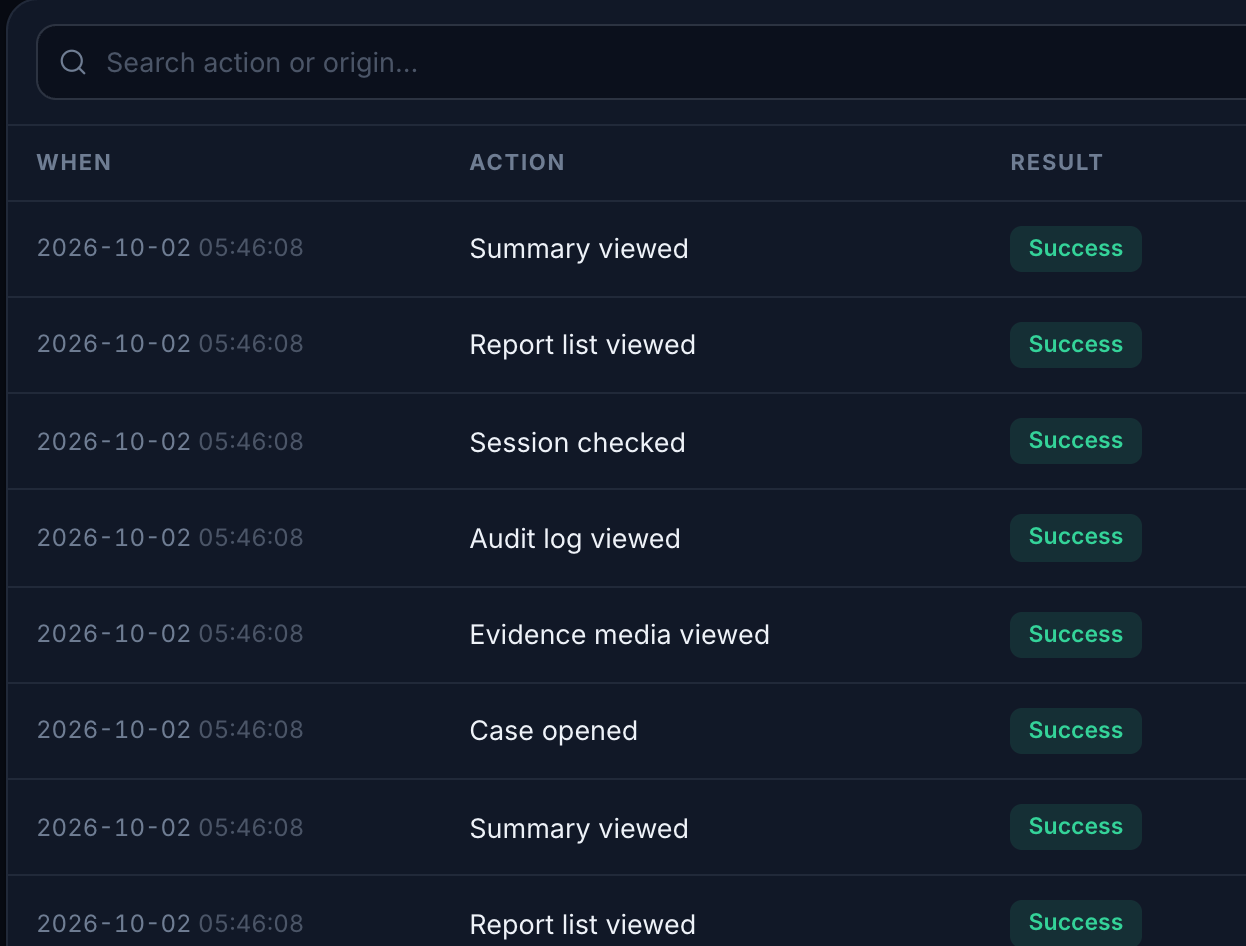Select the "Evidence media viewed" action
1246x946 pixels.
pyautogui.click(x=619, y=634)
